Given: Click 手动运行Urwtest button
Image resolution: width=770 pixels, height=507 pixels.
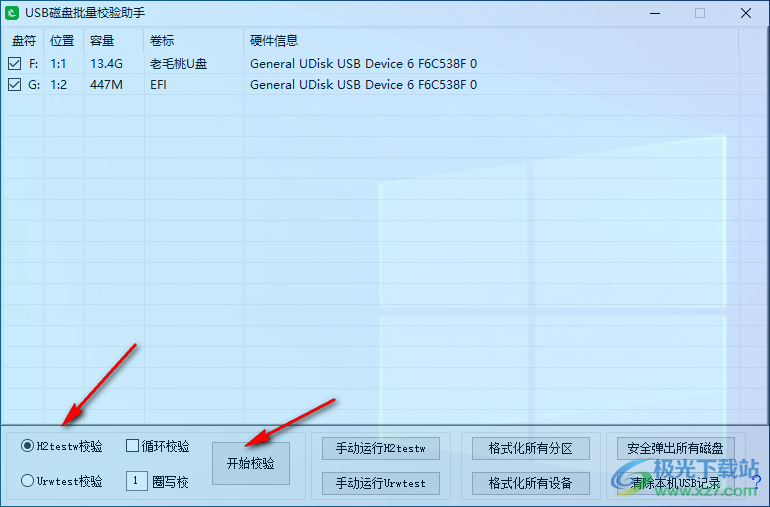Looking at the screenshot, I should (381, 483).
